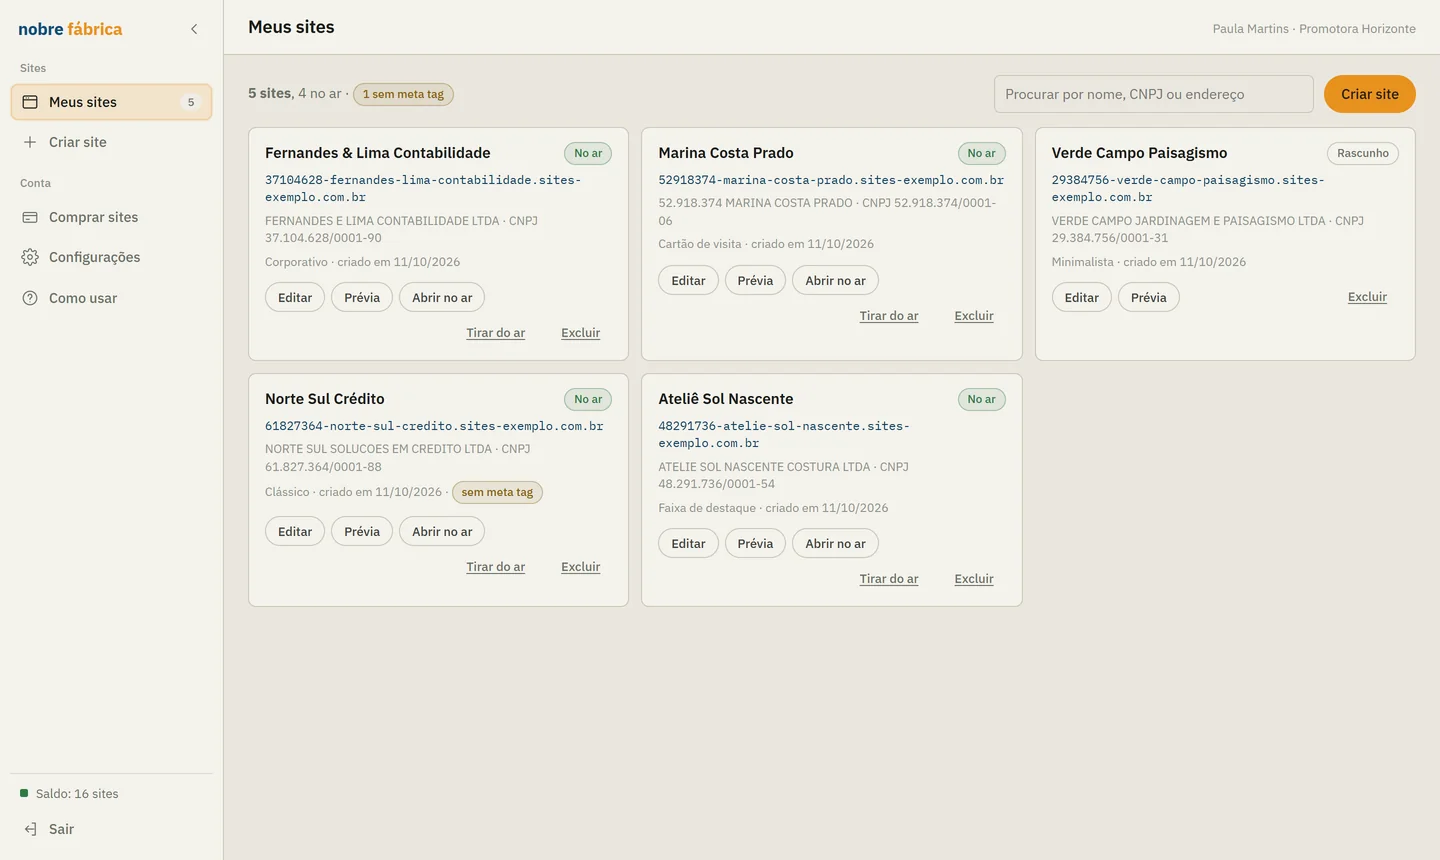The height and width of the screenshot is (860, 1440).
Task: Open the marina-costa-prado site URL
Action: (831, 180)
